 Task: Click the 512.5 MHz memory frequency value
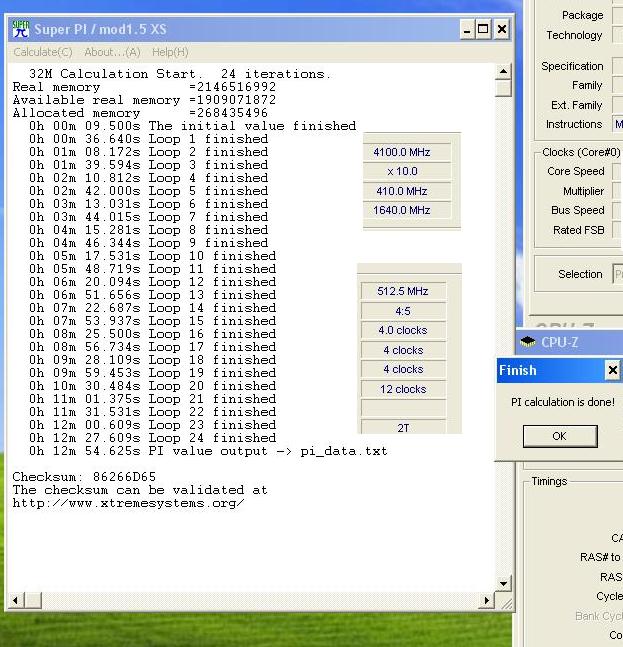(x=403, y=291)
